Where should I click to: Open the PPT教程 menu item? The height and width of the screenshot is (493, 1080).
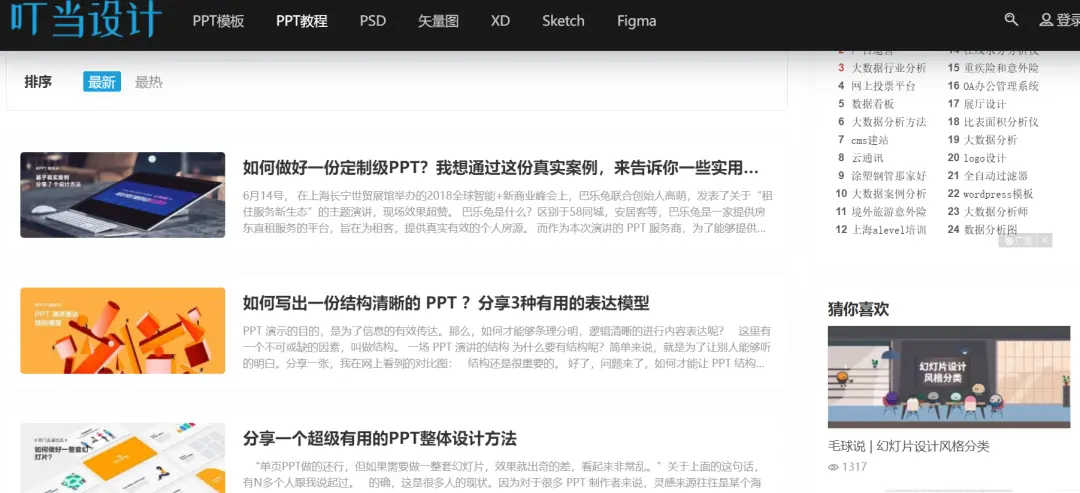(x=302, y=21)
